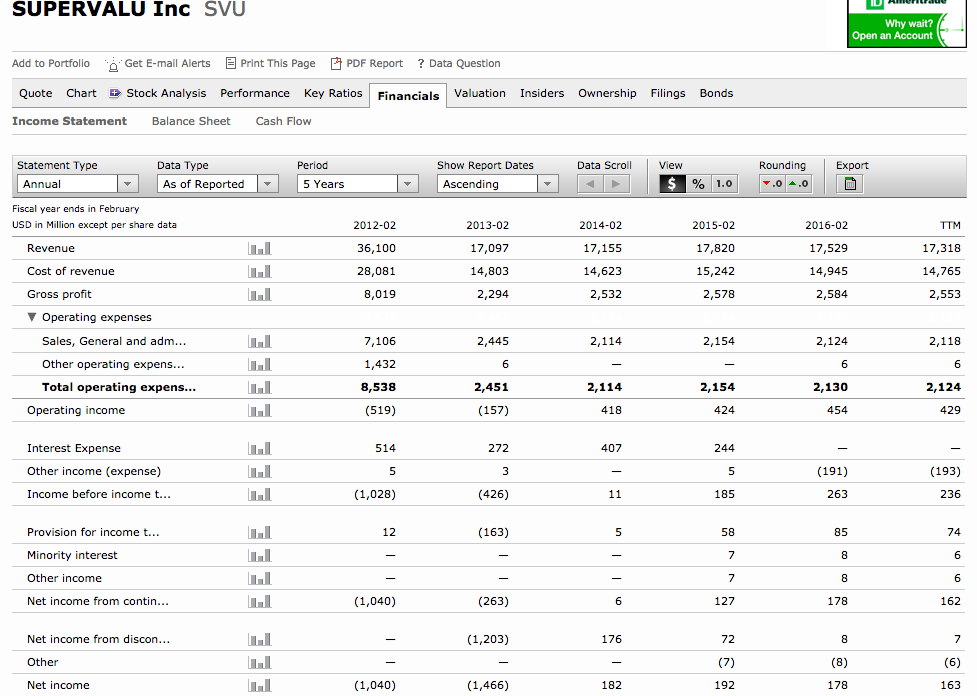Image resolution: width=977 pixels, height=696 pixels.
Task: Open the Stock Analysis tab
Action: pyautogui.click(x=158, y=93)
